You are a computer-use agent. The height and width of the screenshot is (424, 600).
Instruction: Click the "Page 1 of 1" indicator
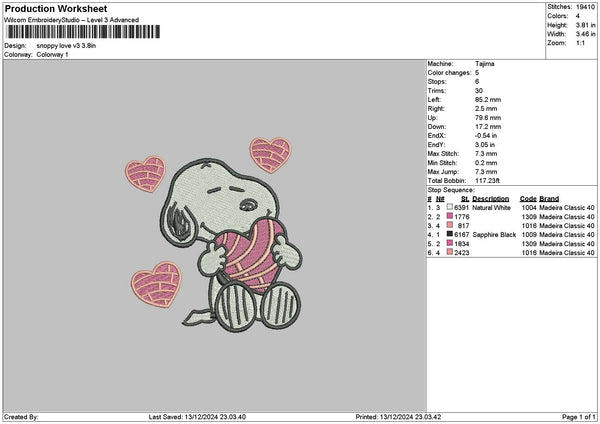(x=579, y=417)
